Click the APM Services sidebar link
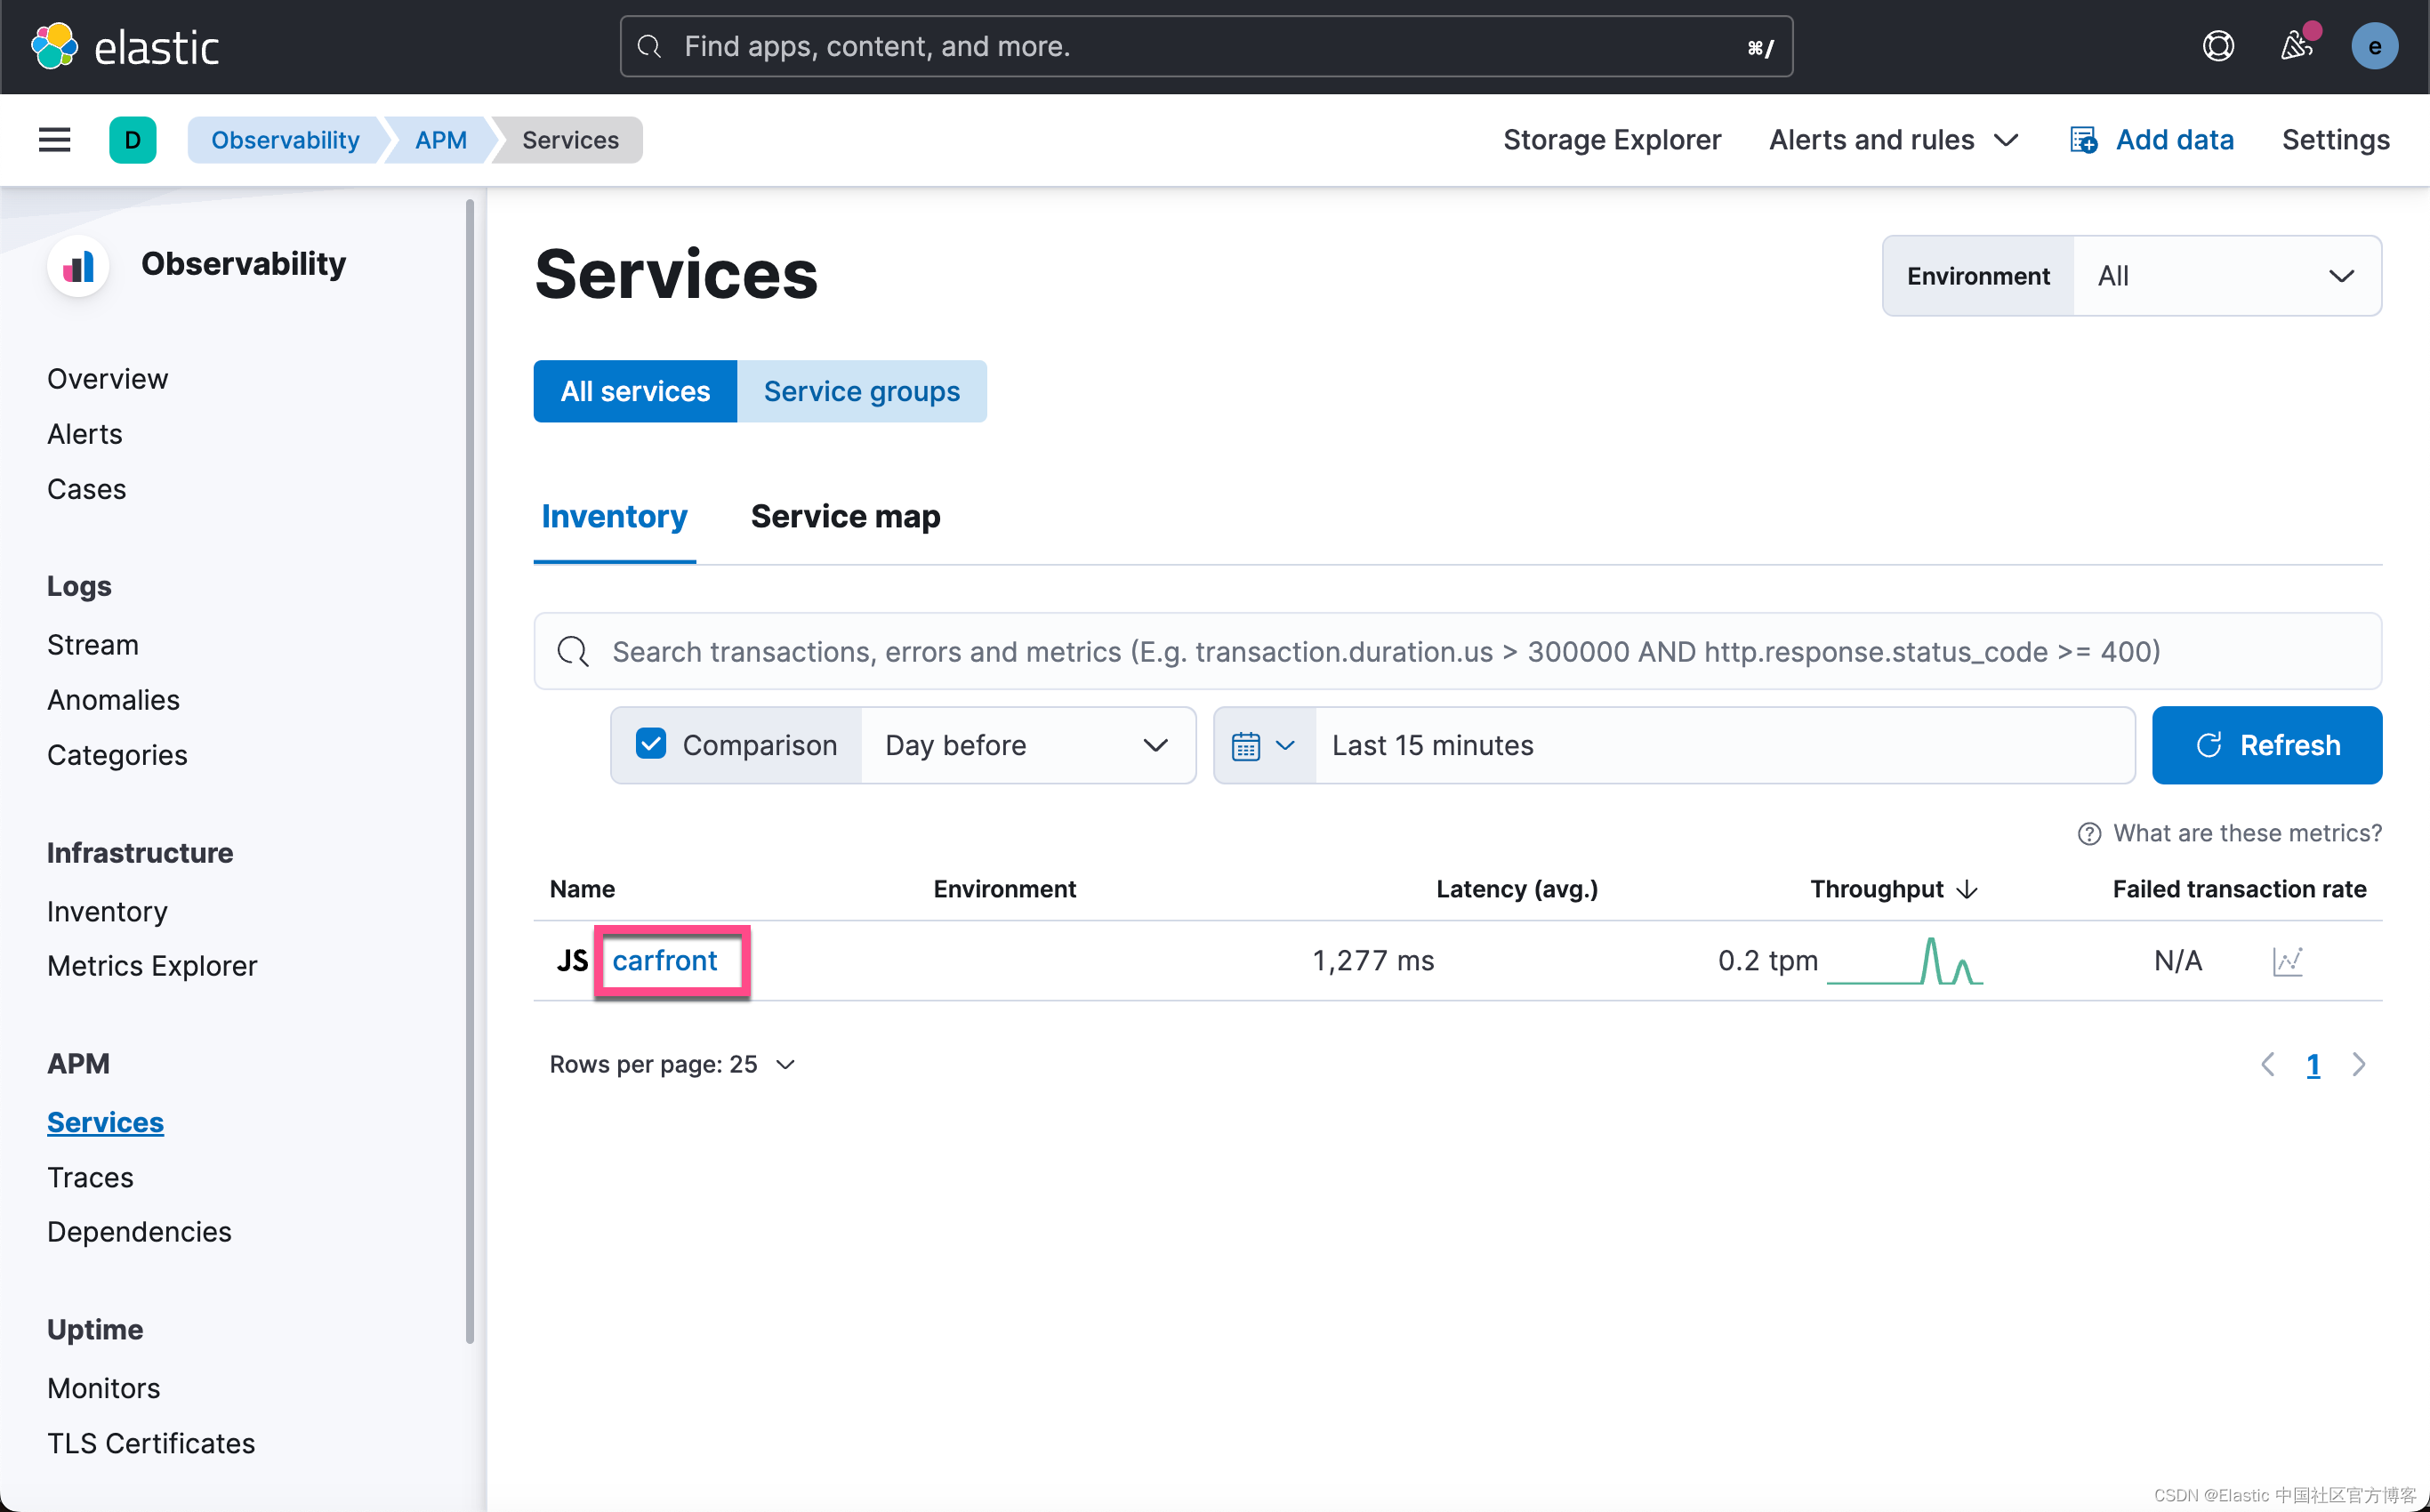2430x1512 pixels. [x=105, y=1124]
